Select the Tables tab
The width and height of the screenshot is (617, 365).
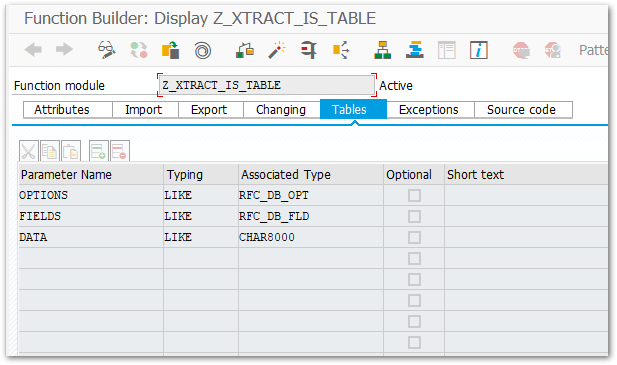353,109
